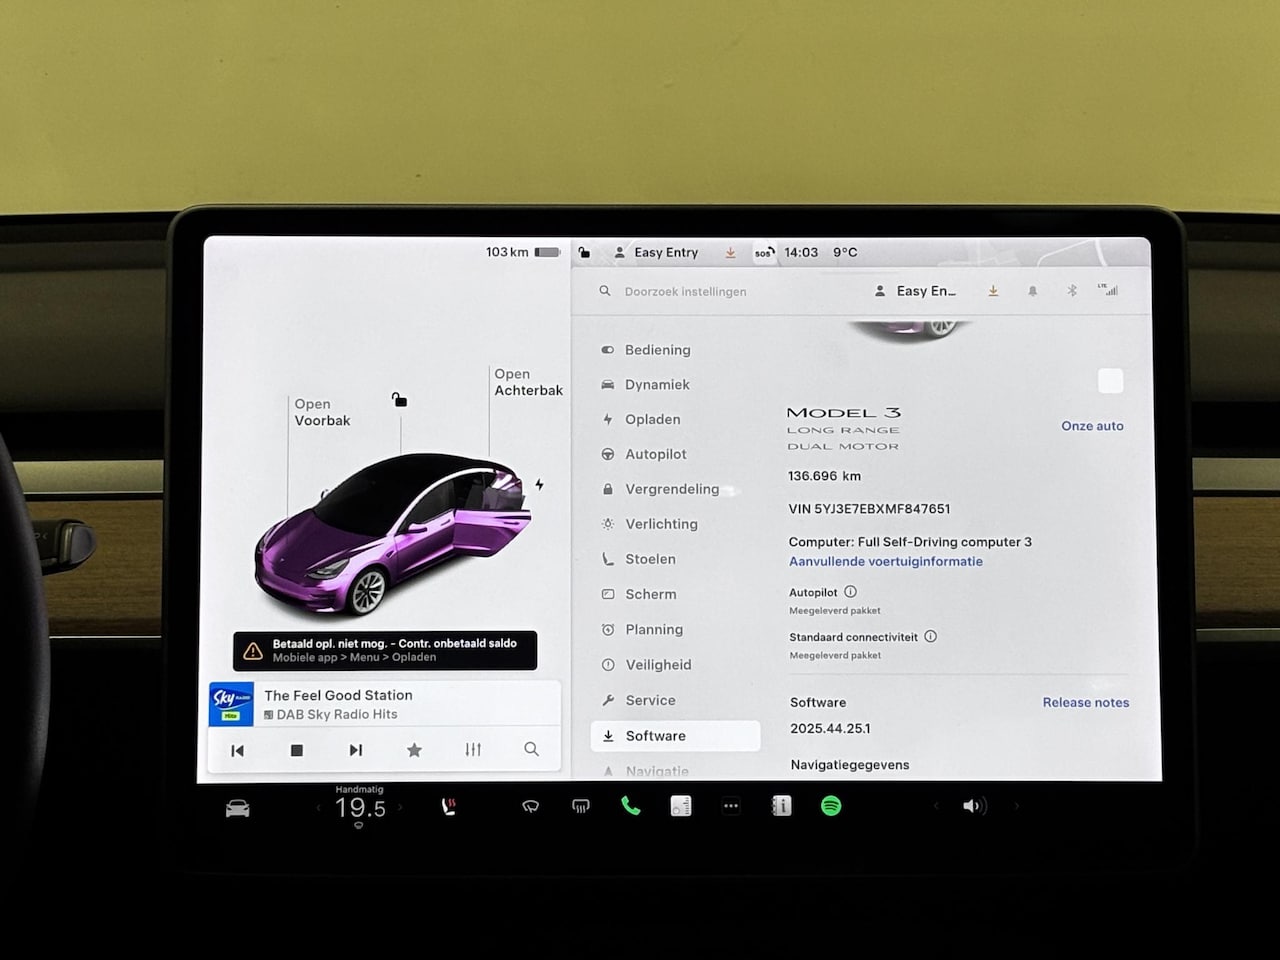Stop the radio playback
This screenshot has width=1280, height=960.
(x=297, y=750)
